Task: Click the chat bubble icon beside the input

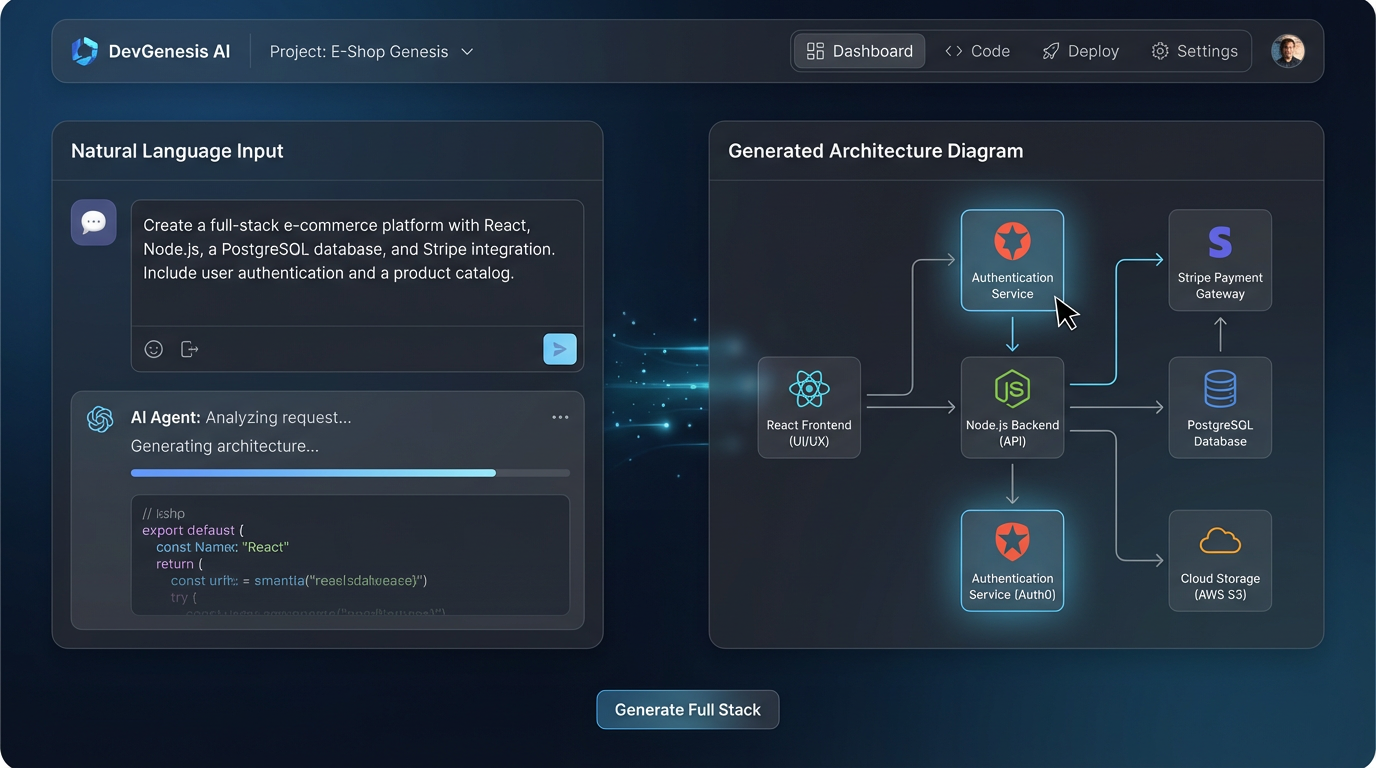Action: (93, 222)
